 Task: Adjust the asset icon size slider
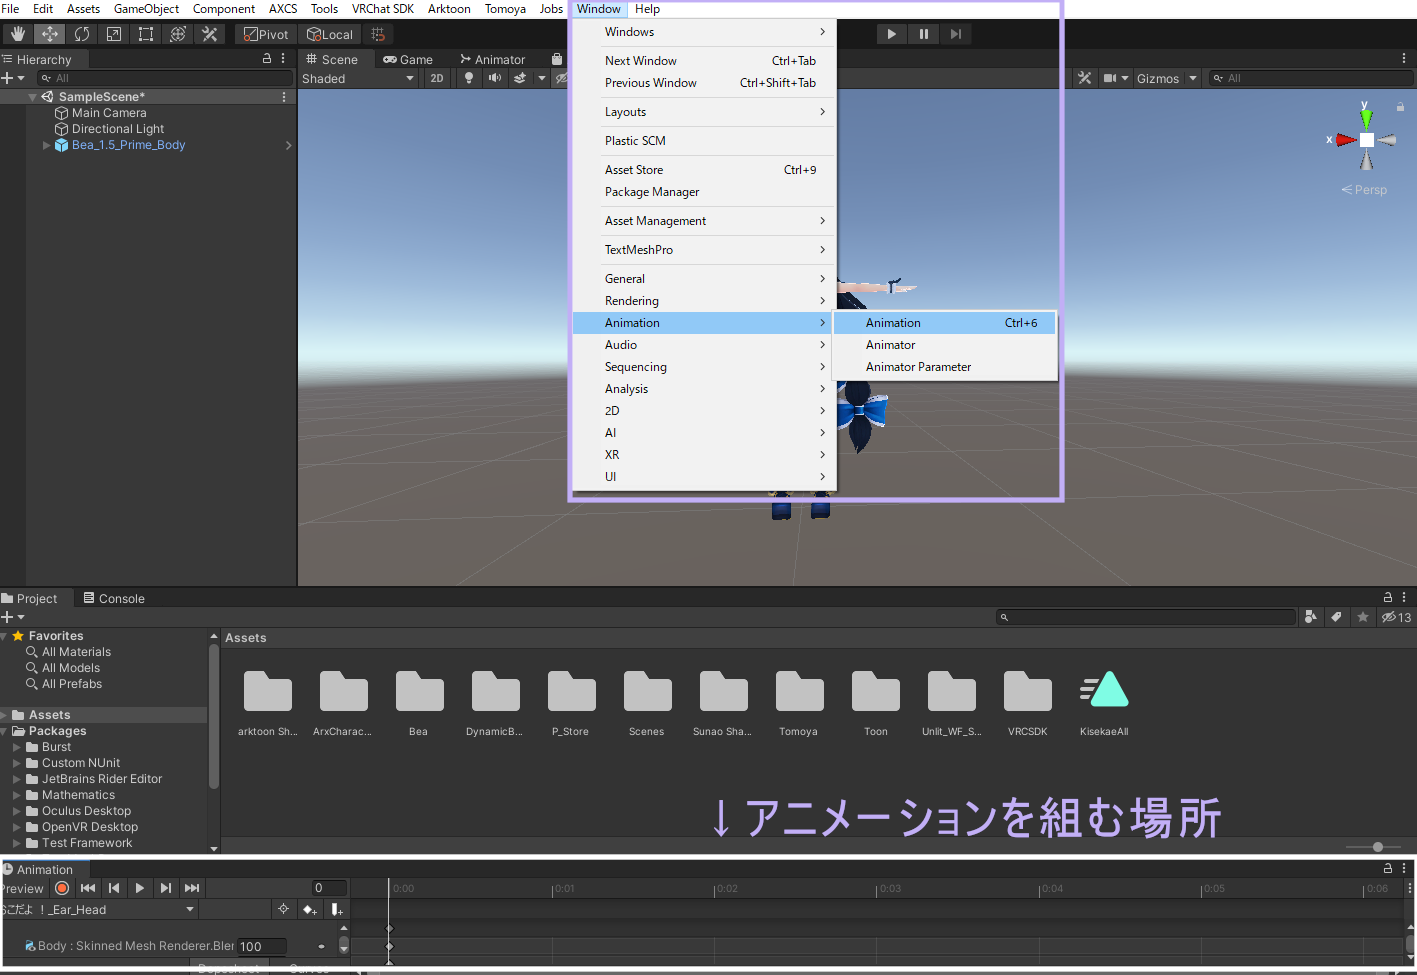[1377, 847]
